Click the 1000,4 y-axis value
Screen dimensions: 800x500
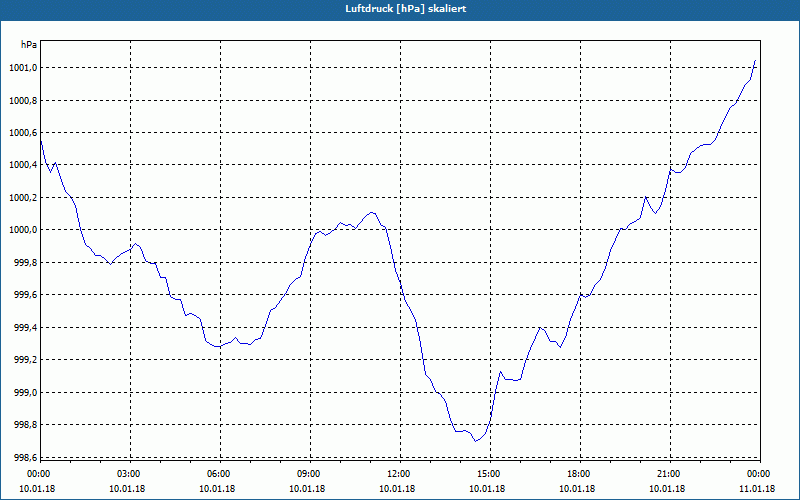coord(23,165)
